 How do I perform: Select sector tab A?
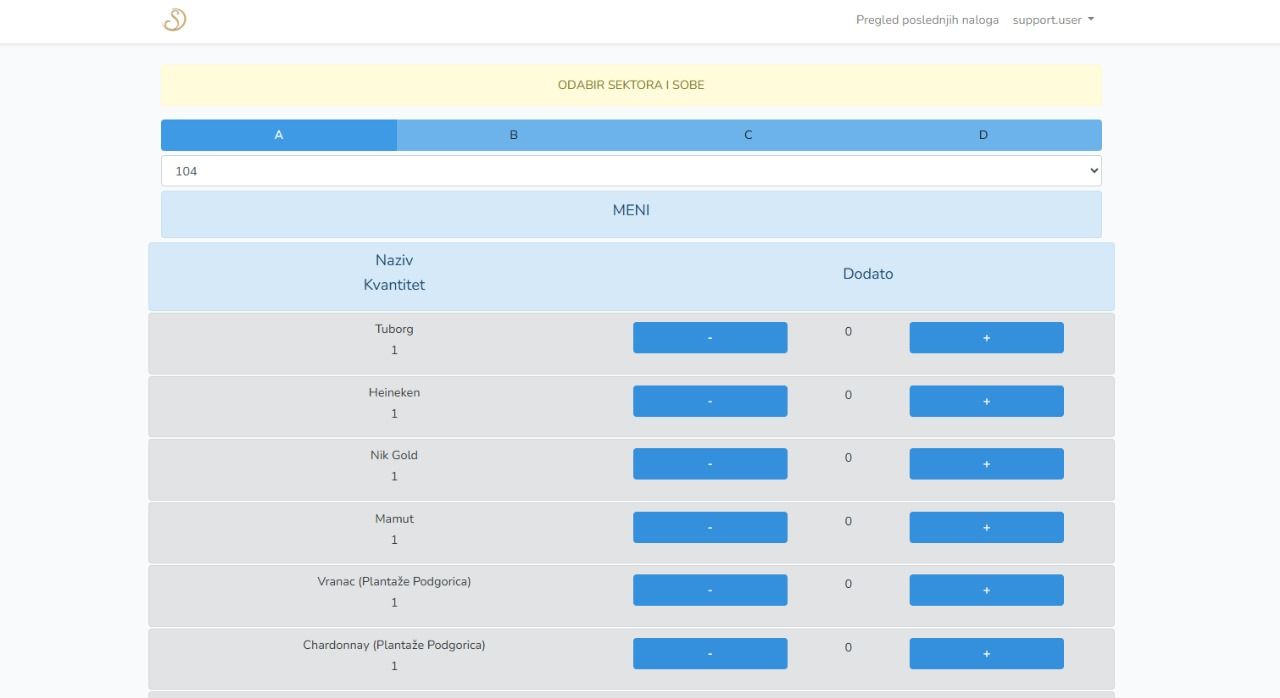tap(279, 135)
